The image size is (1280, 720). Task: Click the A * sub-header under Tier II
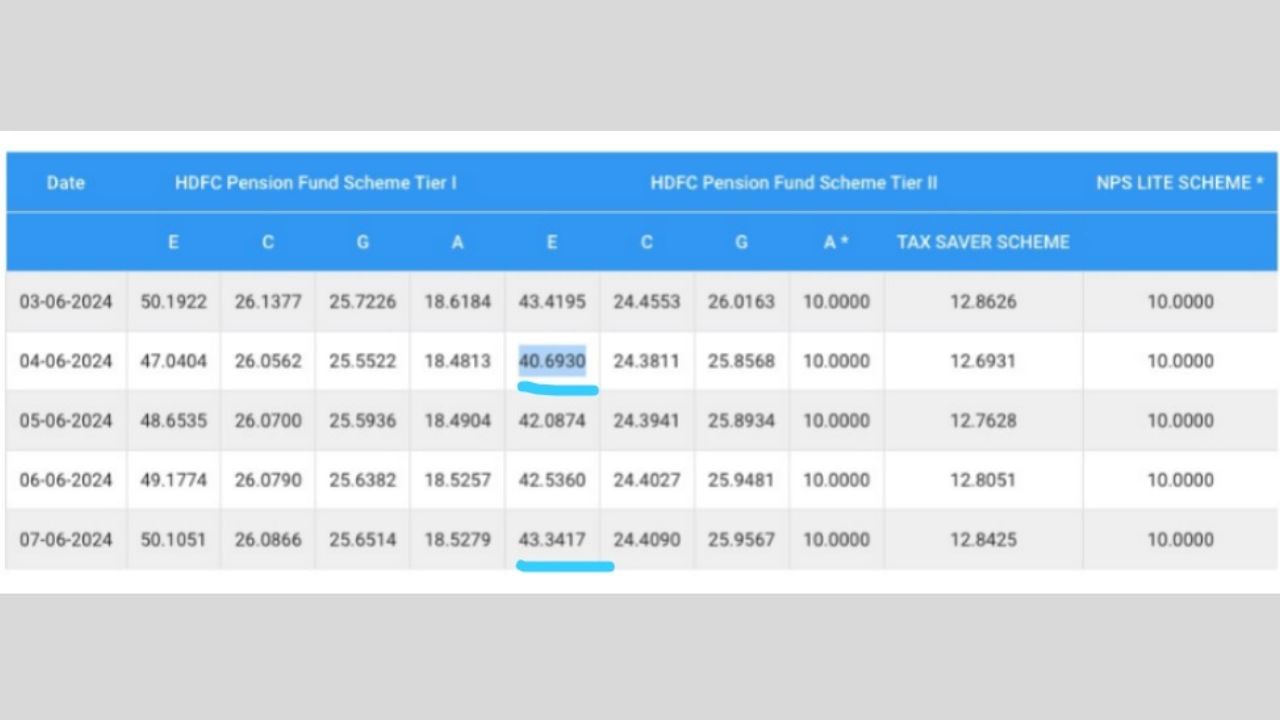pyautogui.click(x=836, y=242)
